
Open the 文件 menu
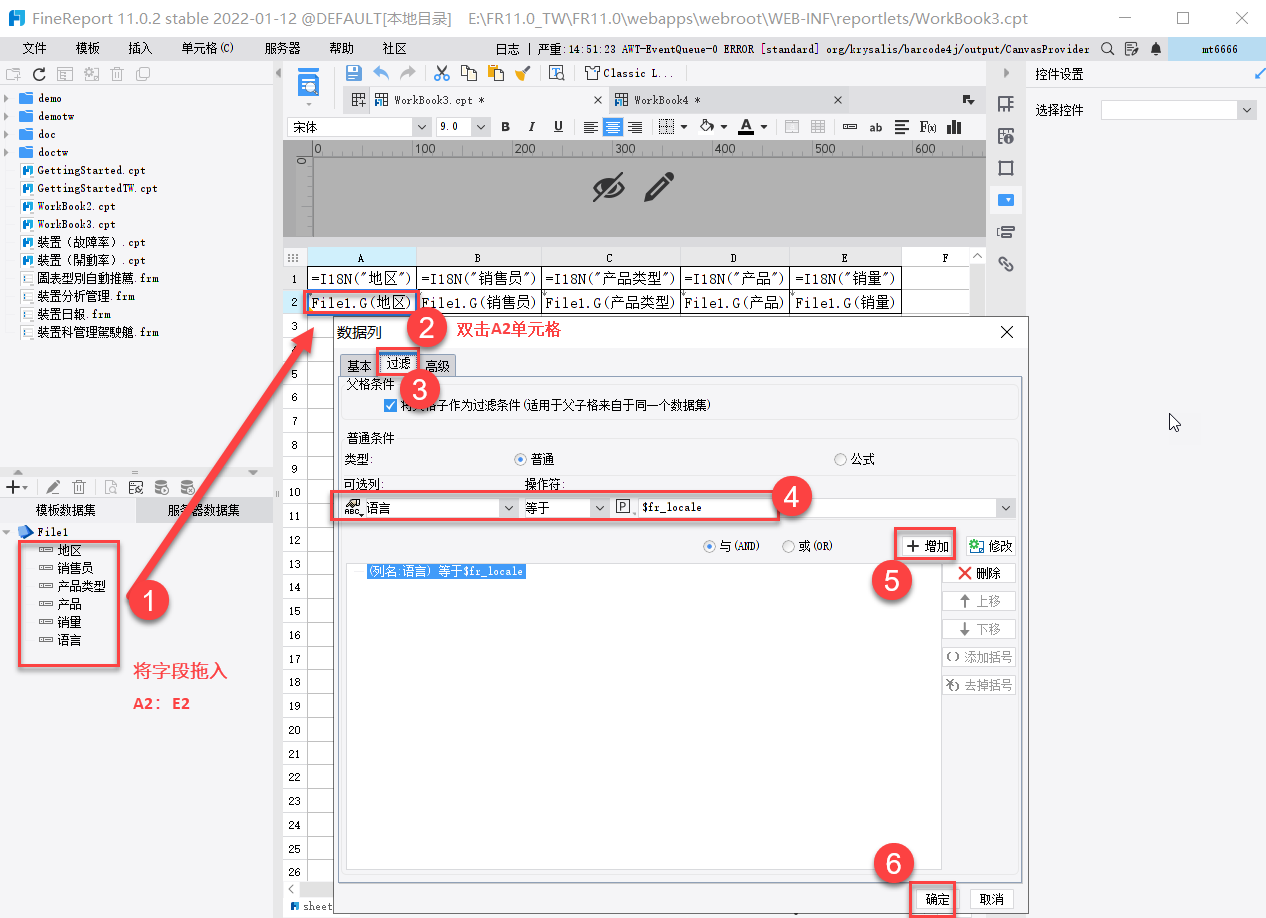[34, 48]
